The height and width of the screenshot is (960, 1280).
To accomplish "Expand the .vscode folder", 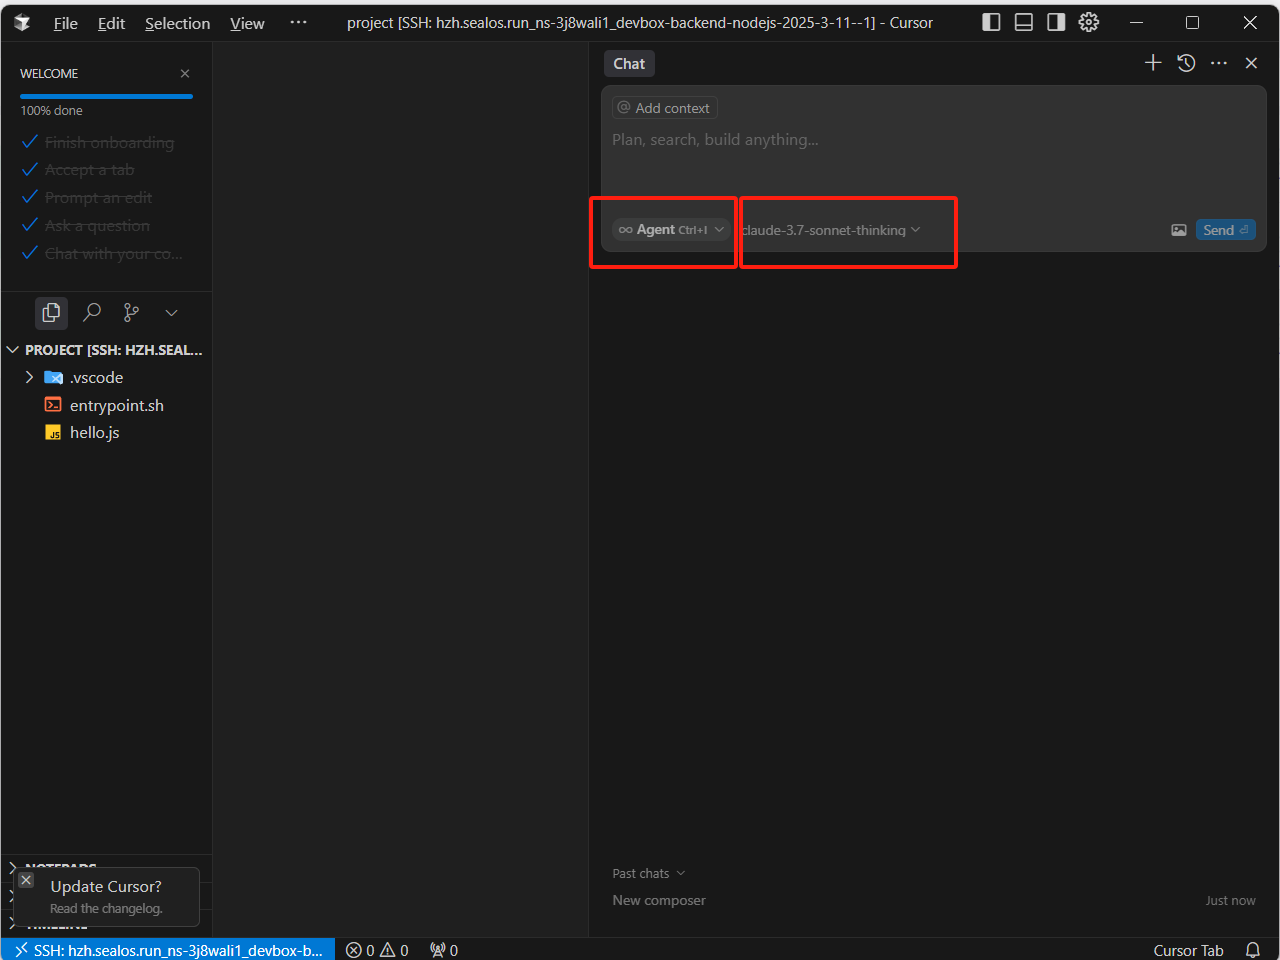I will pyautogui.click(x=29, y=377).
